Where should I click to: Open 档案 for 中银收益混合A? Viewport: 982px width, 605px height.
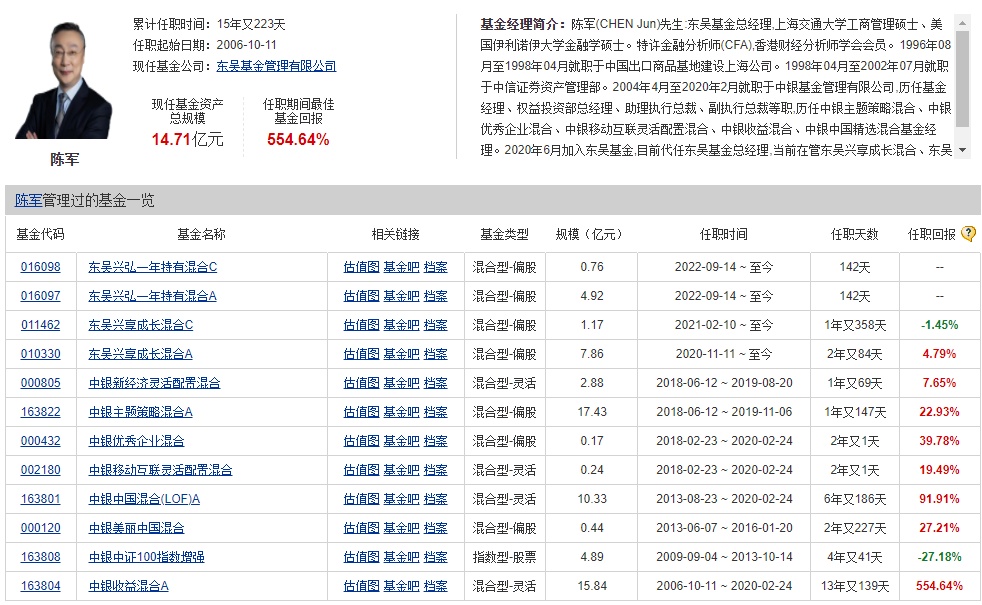pyautogui.click(x=435, y=586)
